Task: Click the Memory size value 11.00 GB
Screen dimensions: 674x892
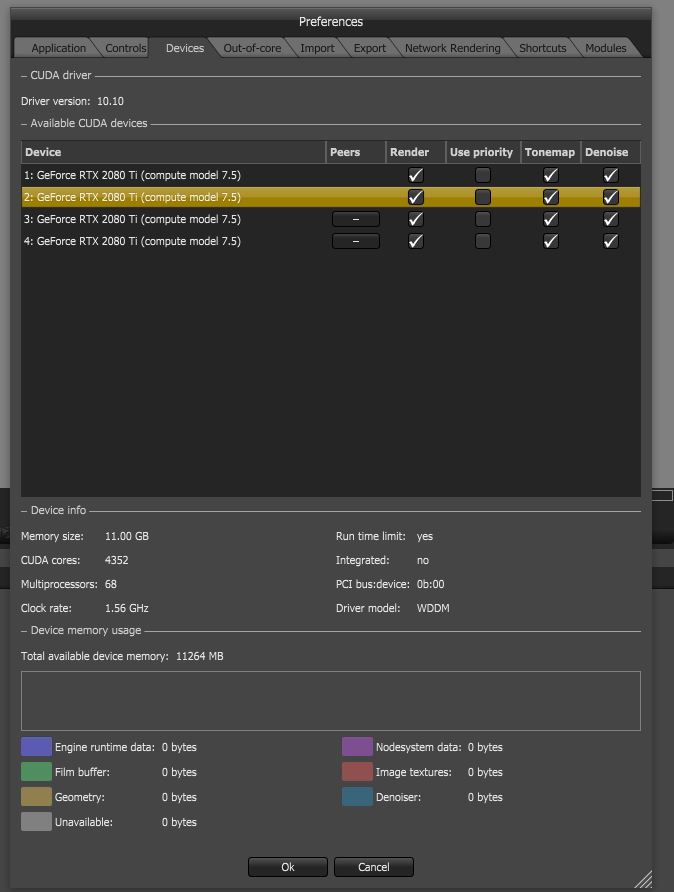Action: 127,536
